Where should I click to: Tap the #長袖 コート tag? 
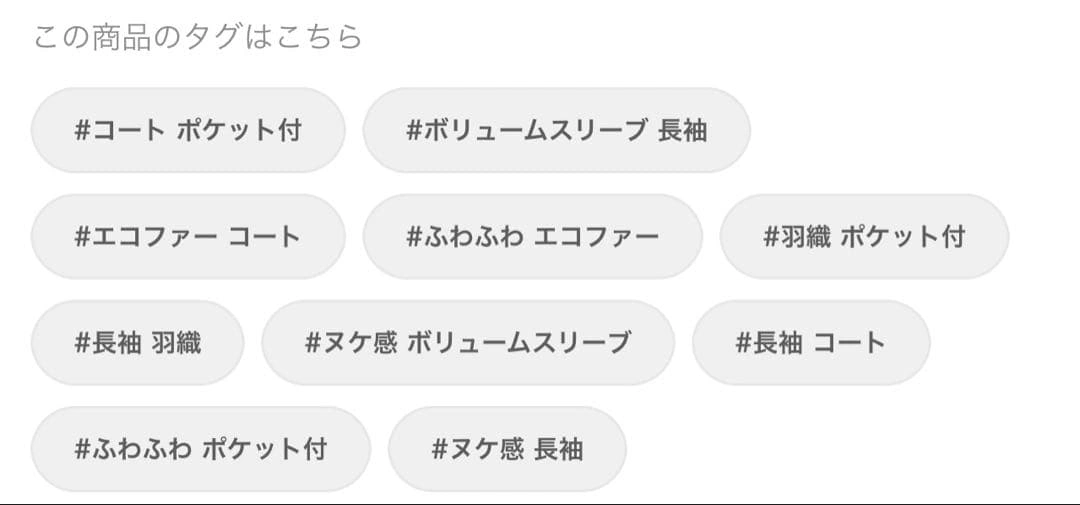pos(811,343)
